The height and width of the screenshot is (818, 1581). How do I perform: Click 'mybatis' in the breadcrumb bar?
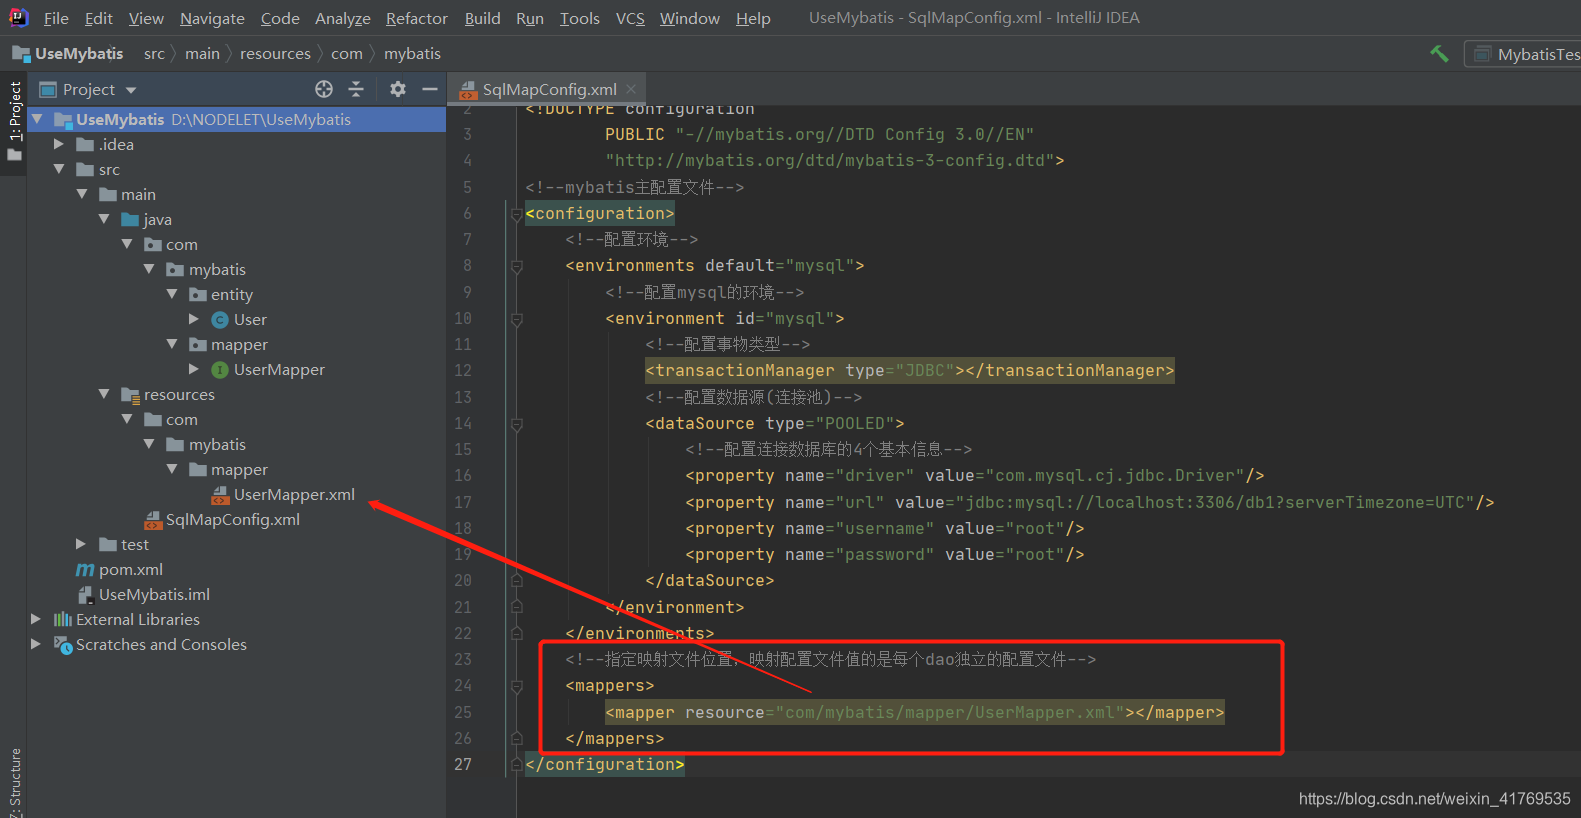pyautogui.click(x=412, y=54)
